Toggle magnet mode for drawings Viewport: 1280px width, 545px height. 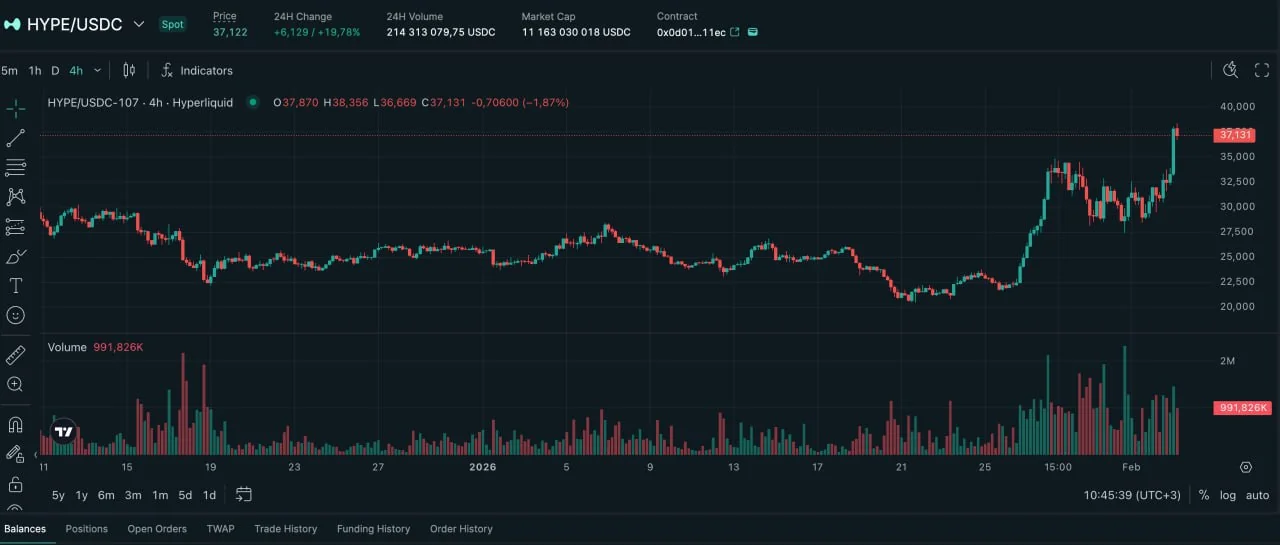[x=15, y=425]
